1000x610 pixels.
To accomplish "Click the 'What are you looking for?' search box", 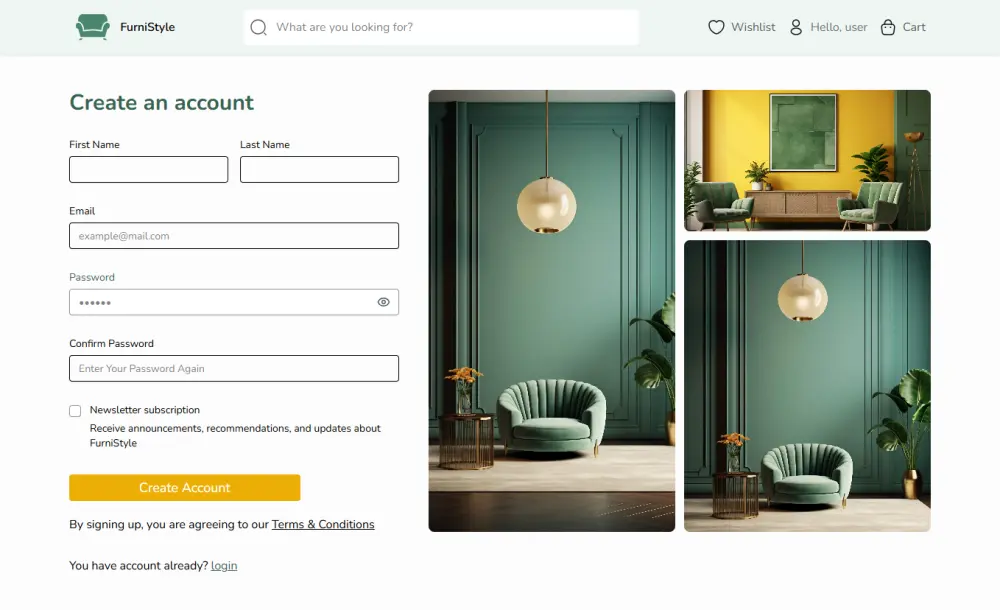I will coord(441,27).
